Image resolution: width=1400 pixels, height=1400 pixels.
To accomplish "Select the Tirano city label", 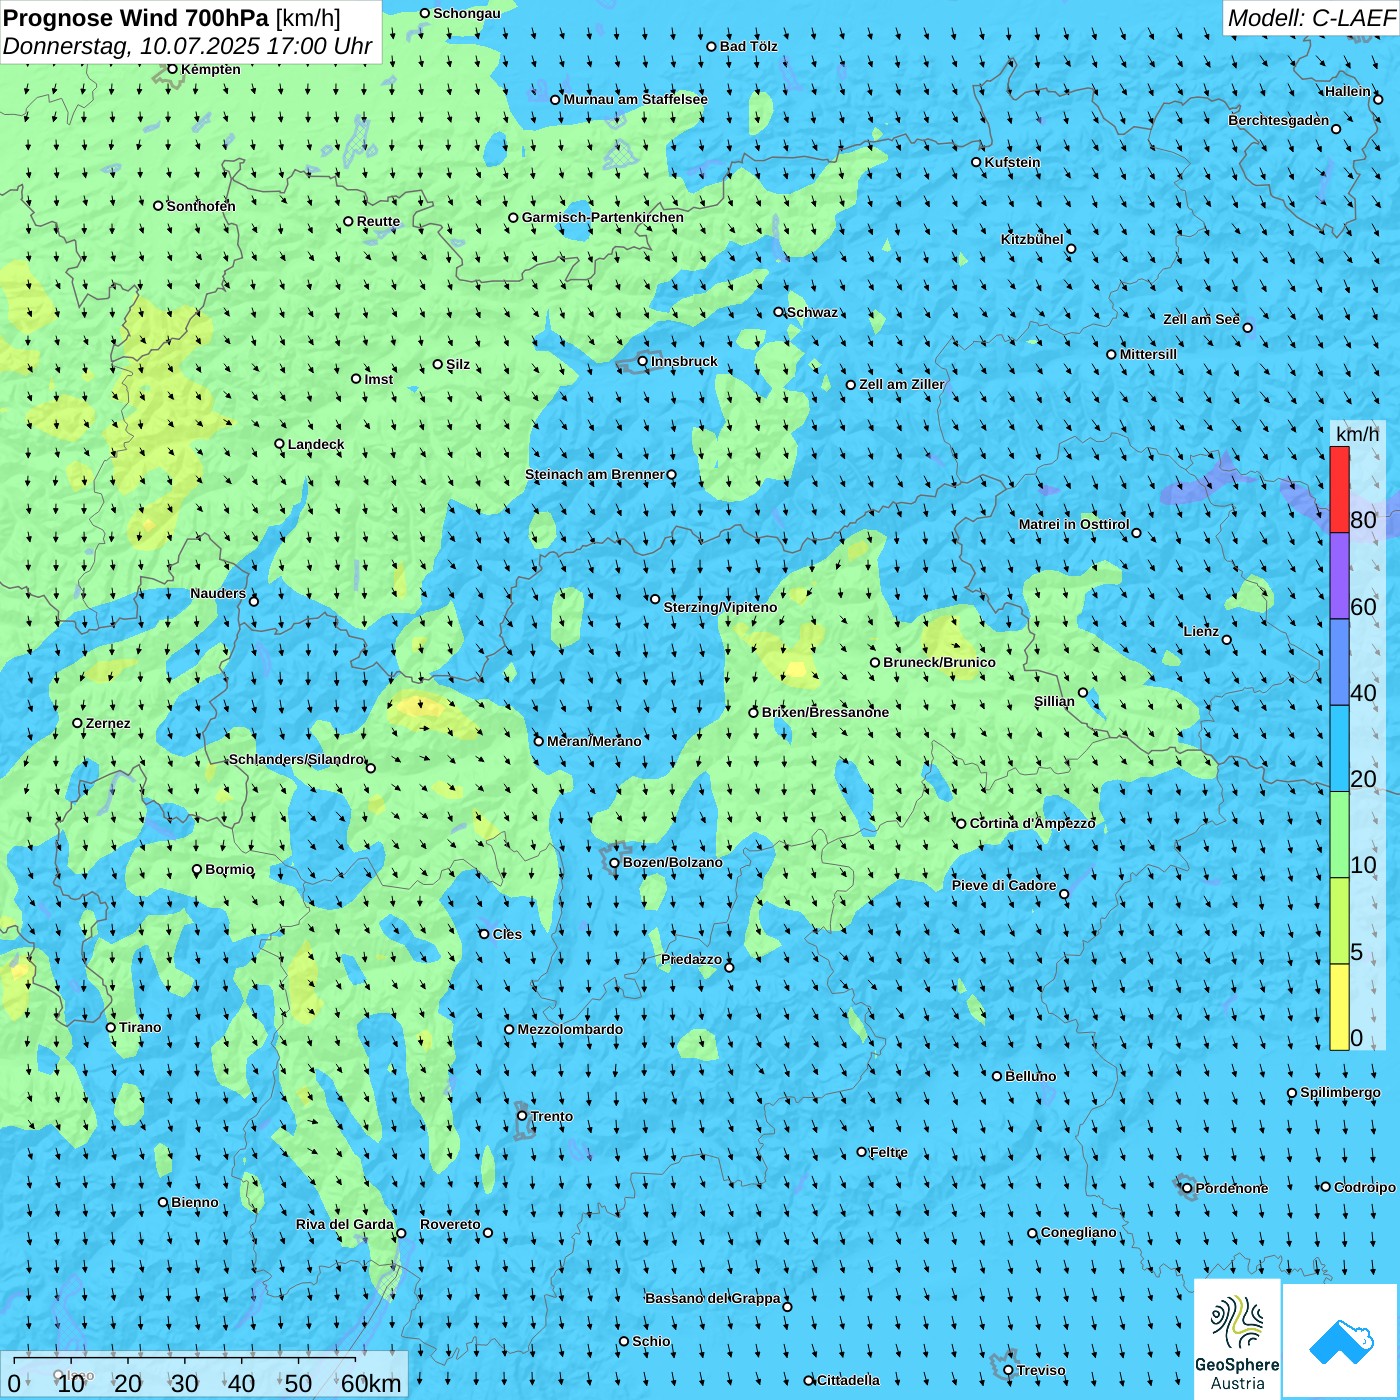I will tap(140, 1027).
